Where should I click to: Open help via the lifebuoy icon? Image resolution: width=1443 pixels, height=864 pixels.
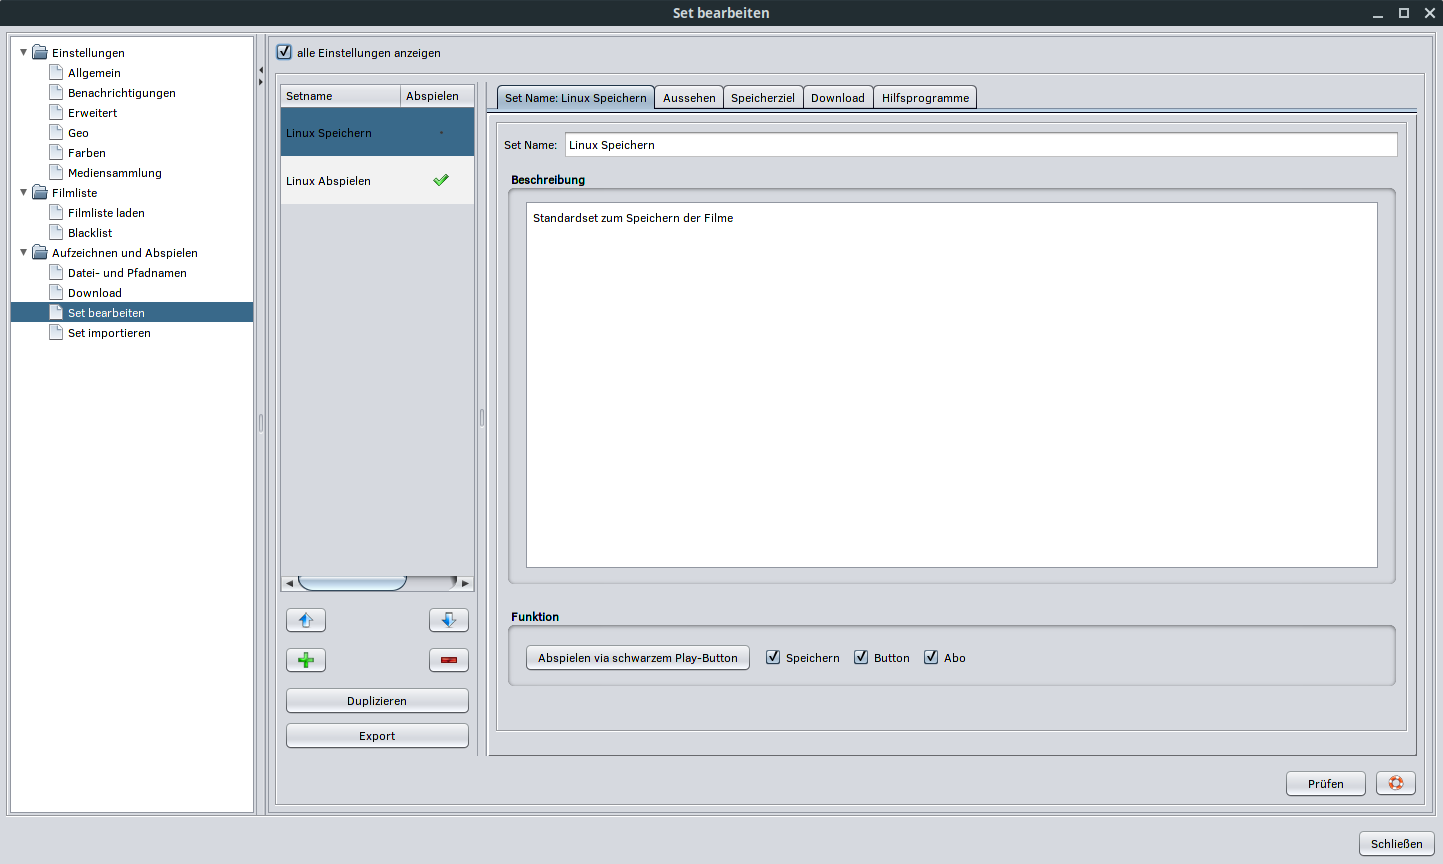(1395, 783)
